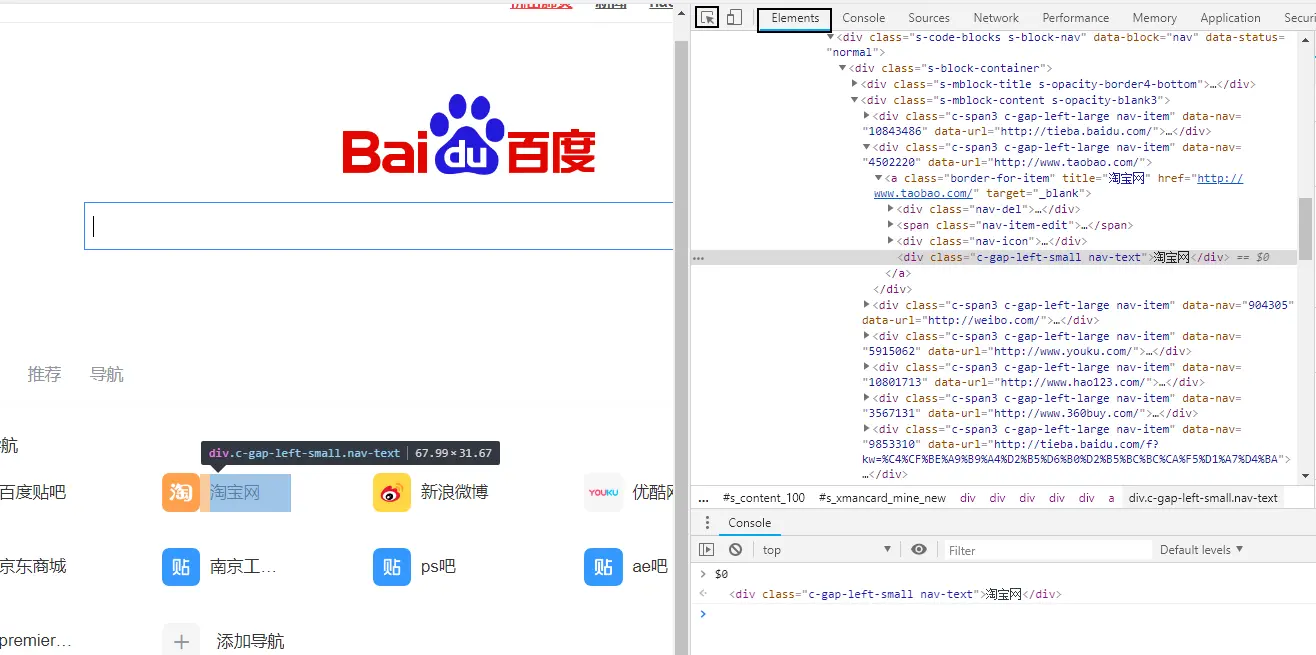Open the Application tab
This screenshot has width=1316, height=655.
point(1230,18)
